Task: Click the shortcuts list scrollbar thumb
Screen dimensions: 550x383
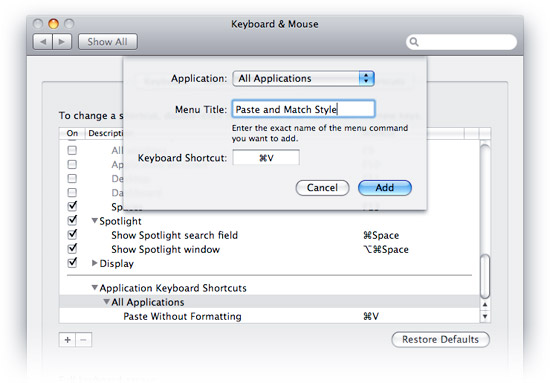Action: (485, 276)
